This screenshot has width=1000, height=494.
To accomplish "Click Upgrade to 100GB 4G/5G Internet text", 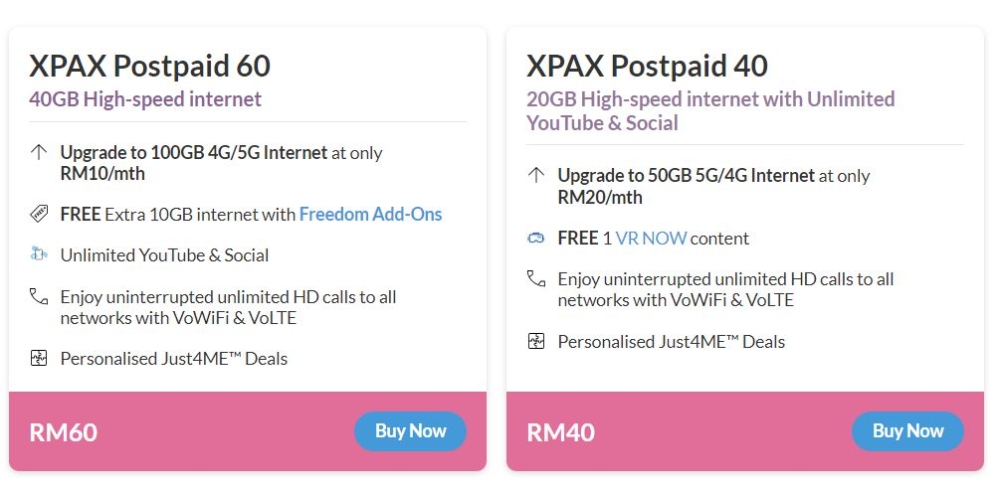I will point(194,152).
